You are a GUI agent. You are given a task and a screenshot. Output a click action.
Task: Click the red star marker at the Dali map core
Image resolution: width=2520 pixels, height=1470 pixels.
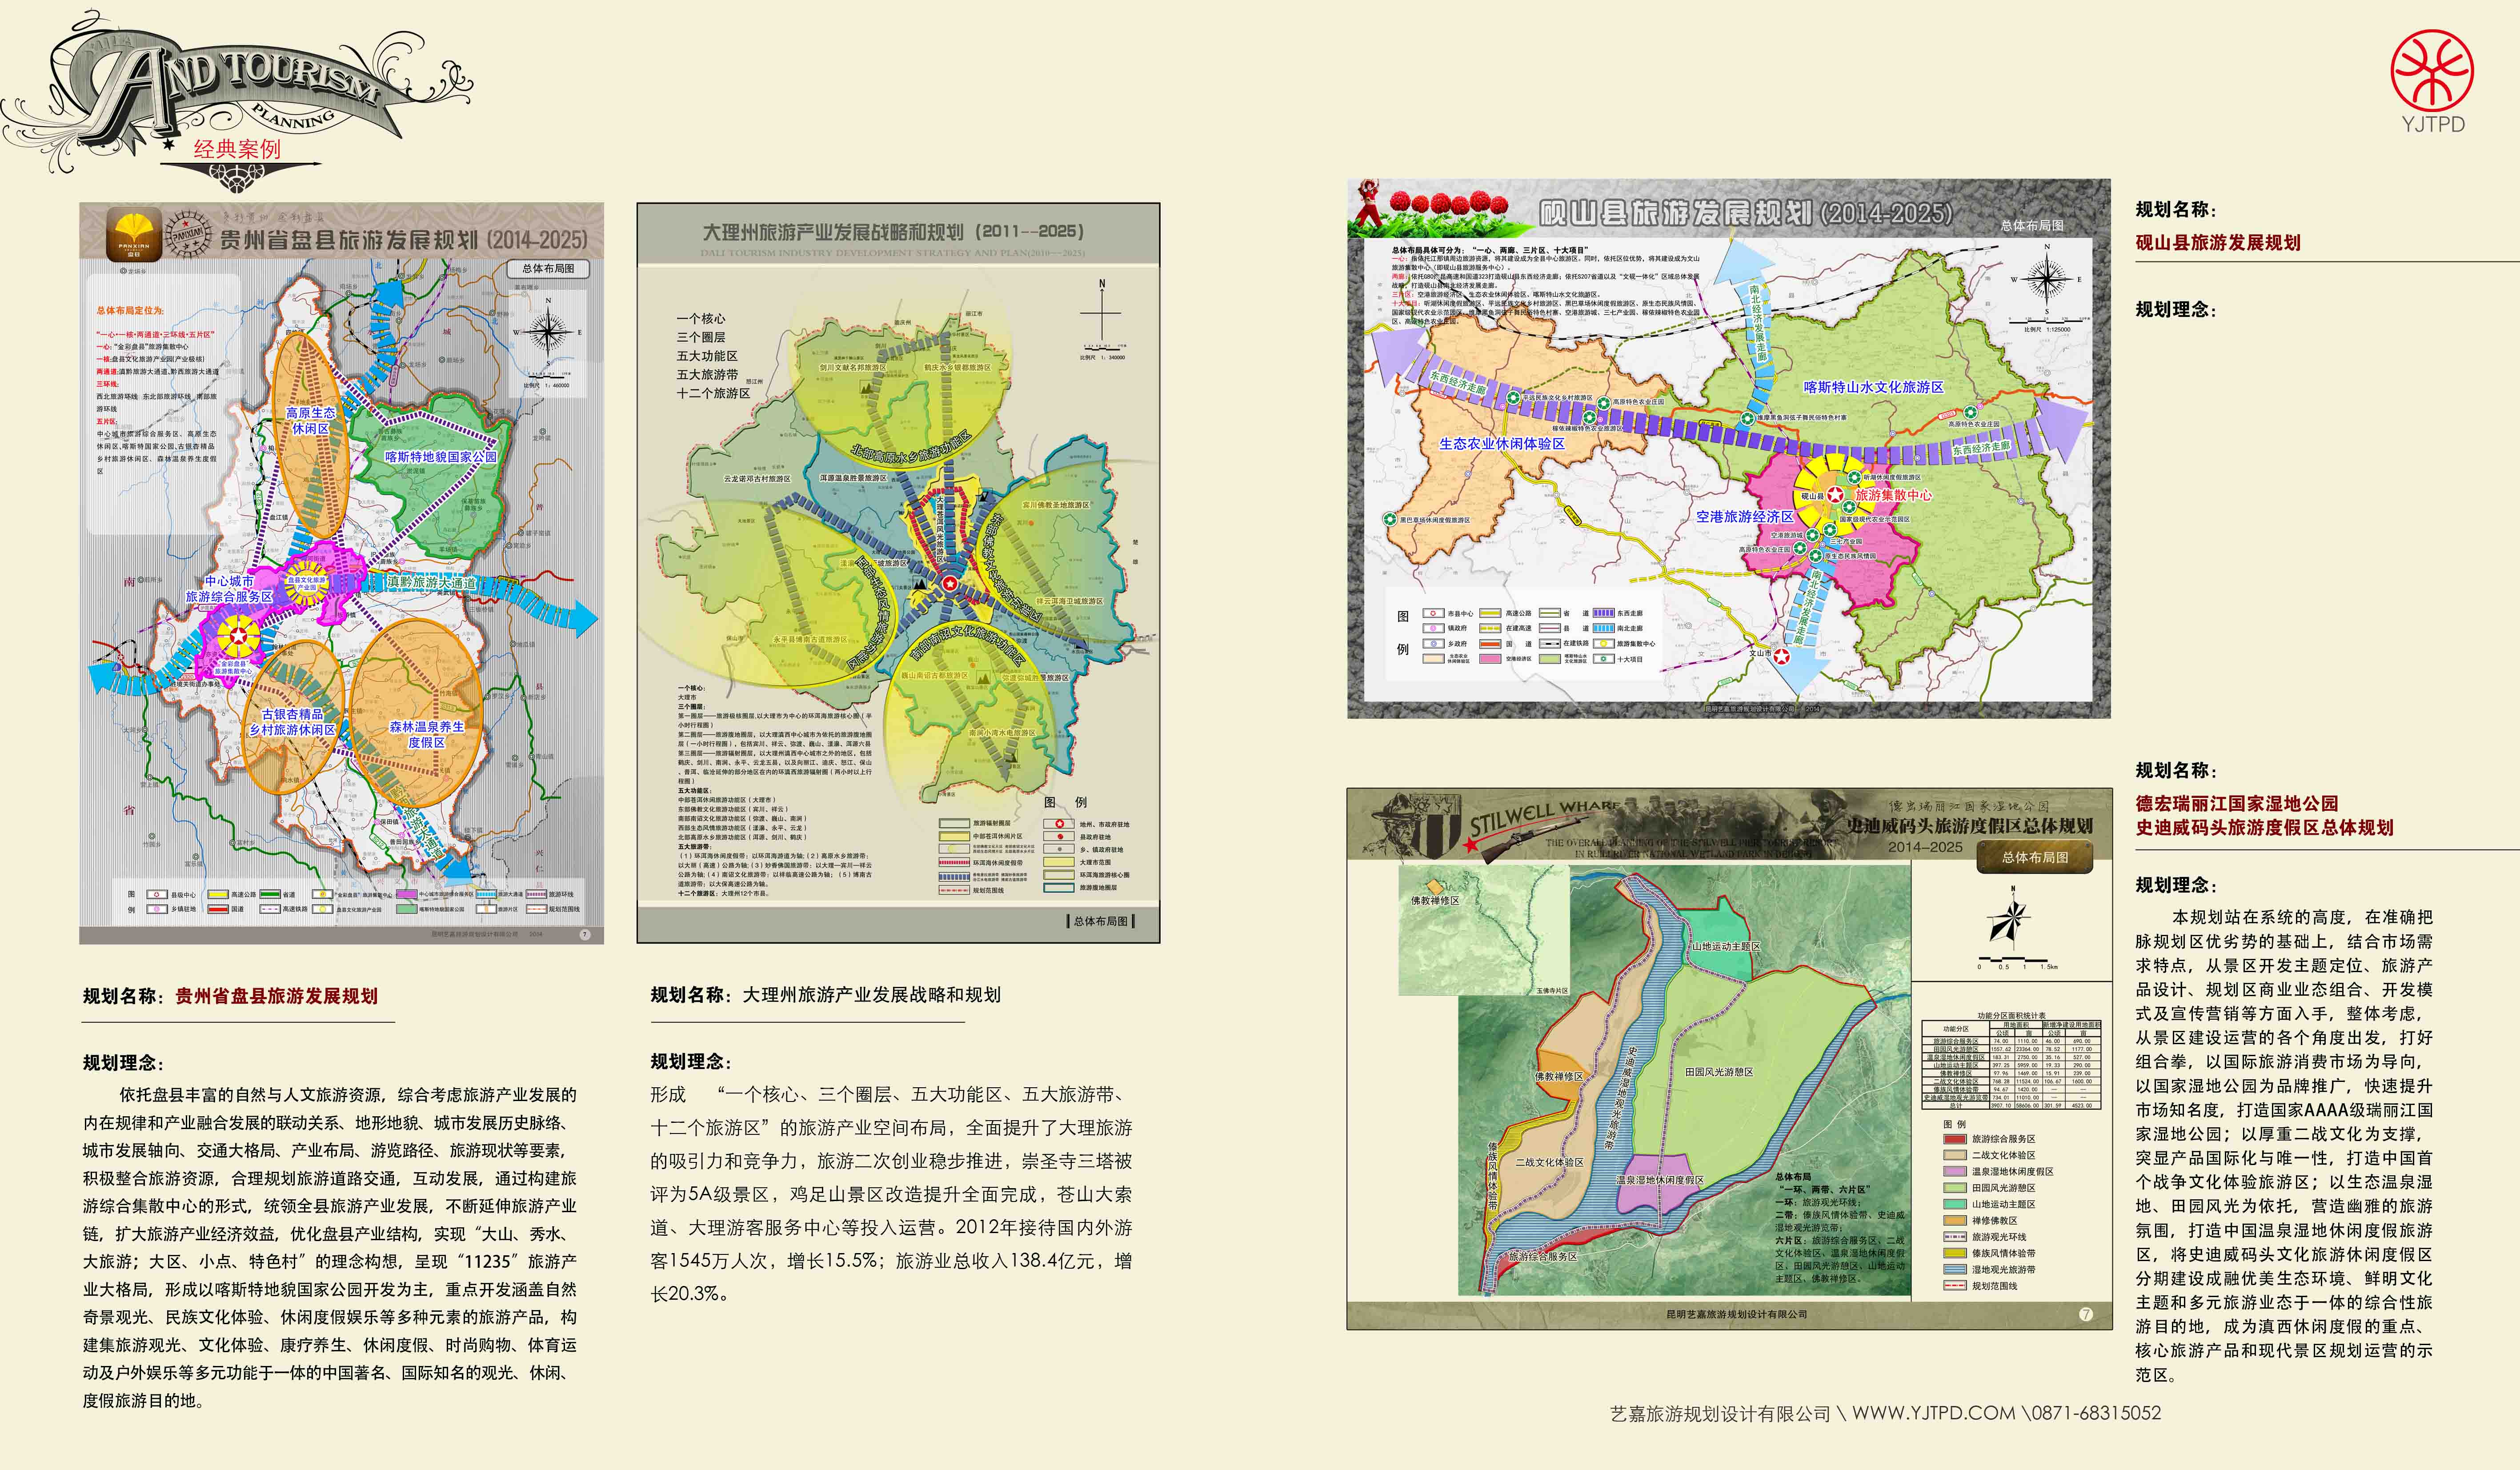coord(950,583)
